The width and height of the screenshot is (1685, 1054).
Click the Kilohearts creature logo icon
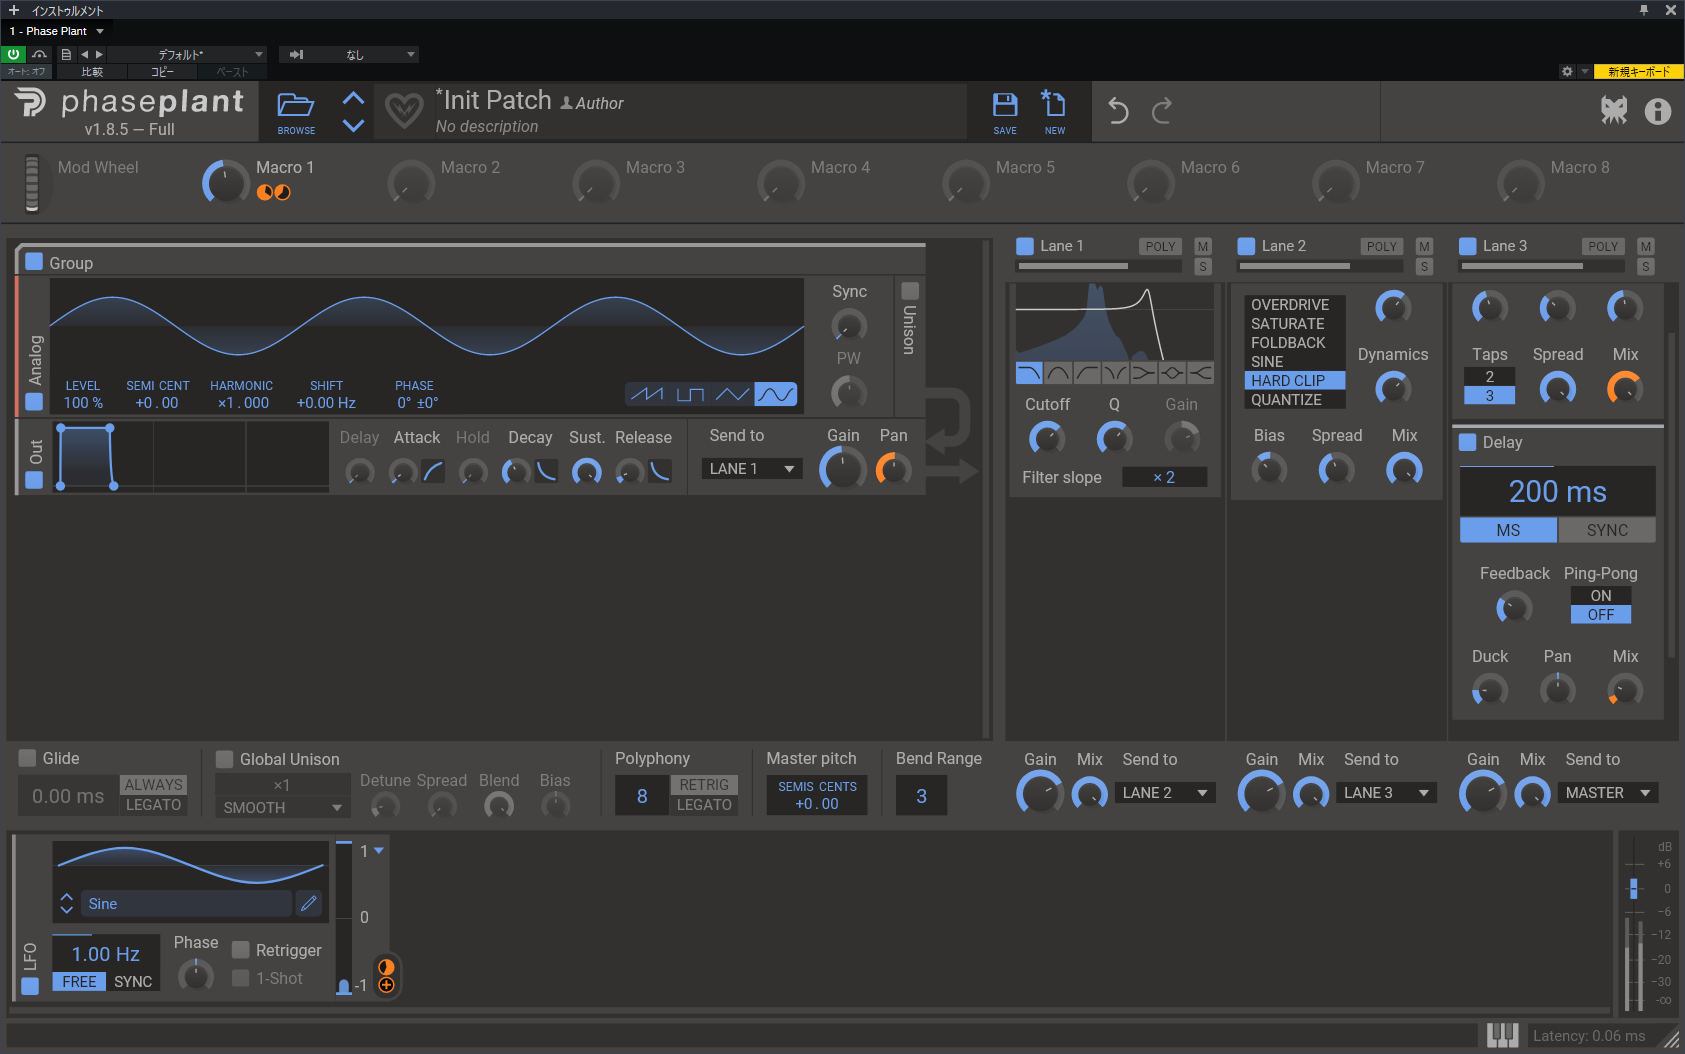click(1614, 110)
